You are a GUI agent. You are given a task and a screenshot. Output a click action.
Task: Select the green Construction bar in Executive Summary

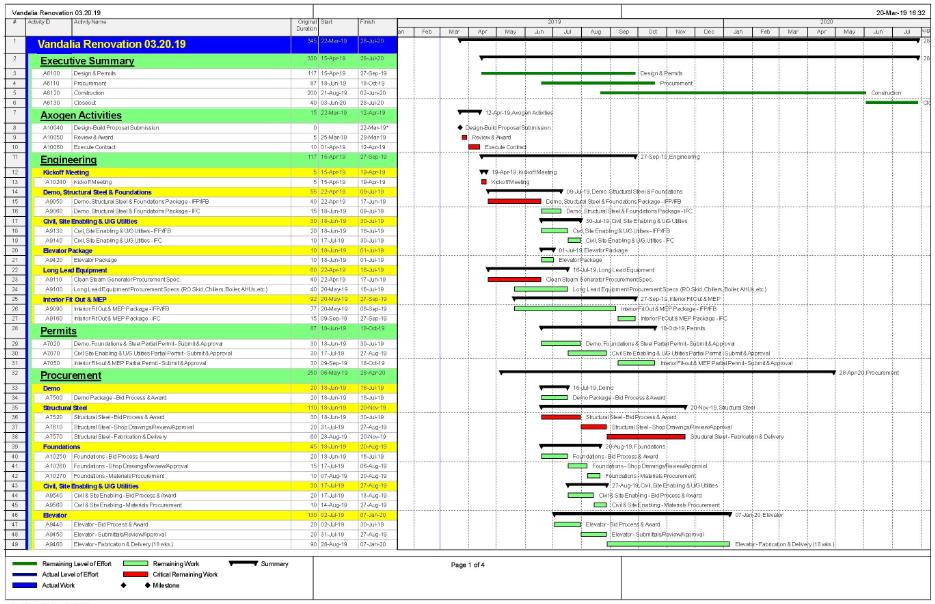[732, 92]
